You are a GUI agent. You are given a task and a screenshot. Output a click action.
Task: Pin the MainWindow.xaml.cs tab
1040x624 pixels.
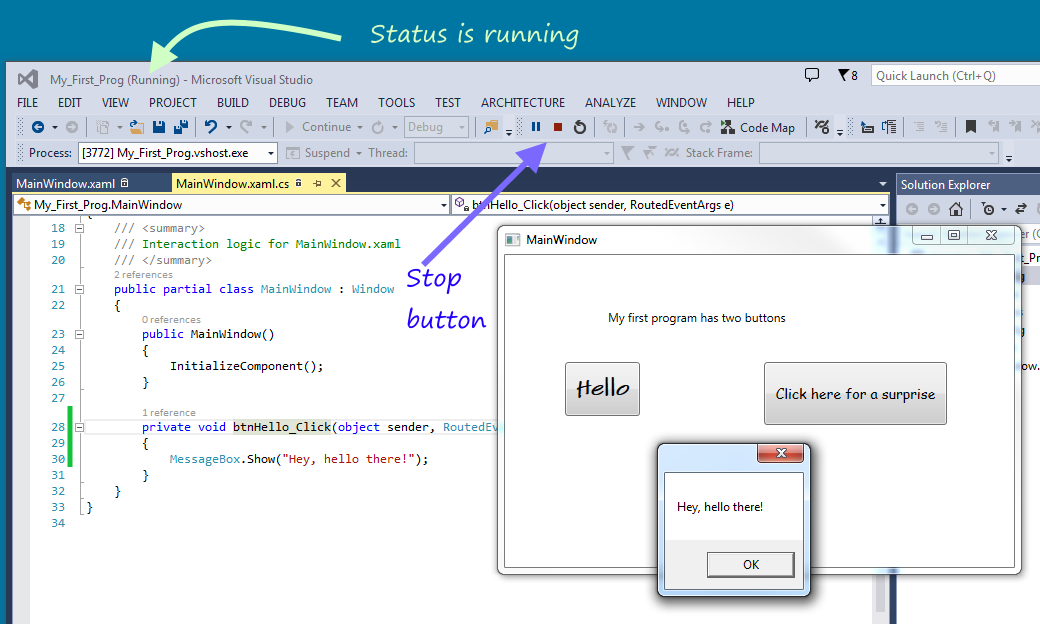click(x=317, y=184)
